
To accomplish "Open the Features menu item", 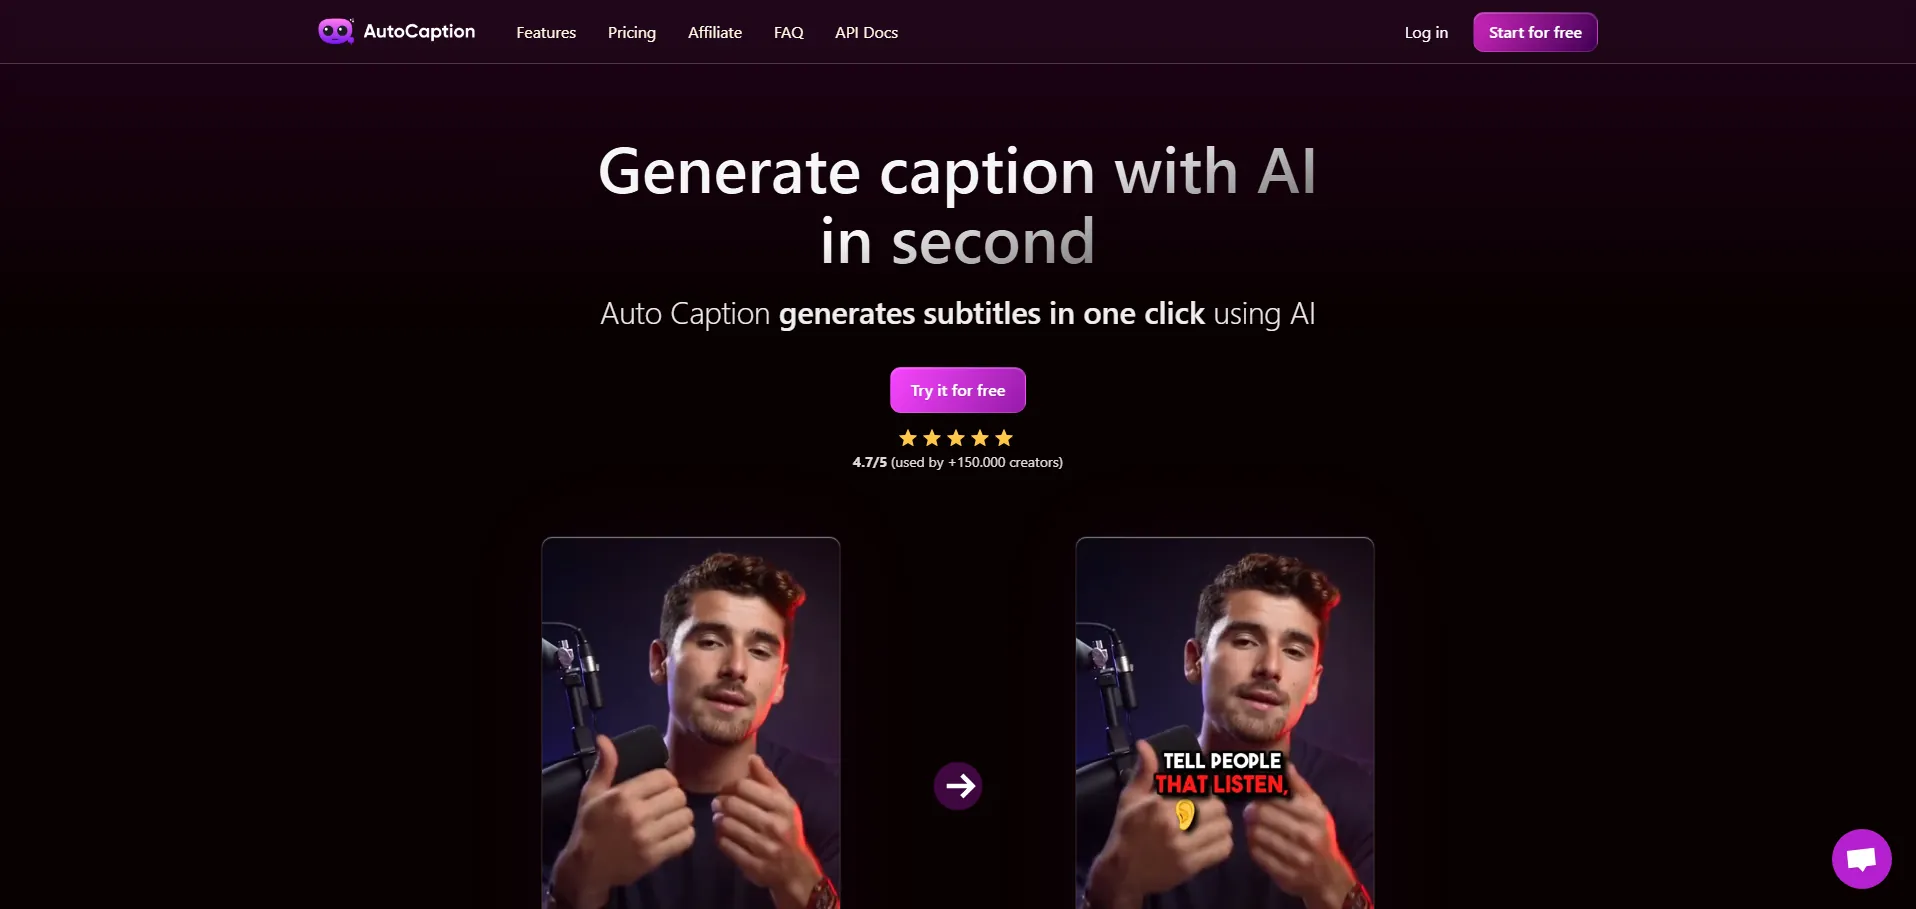I will click(546, 32).
